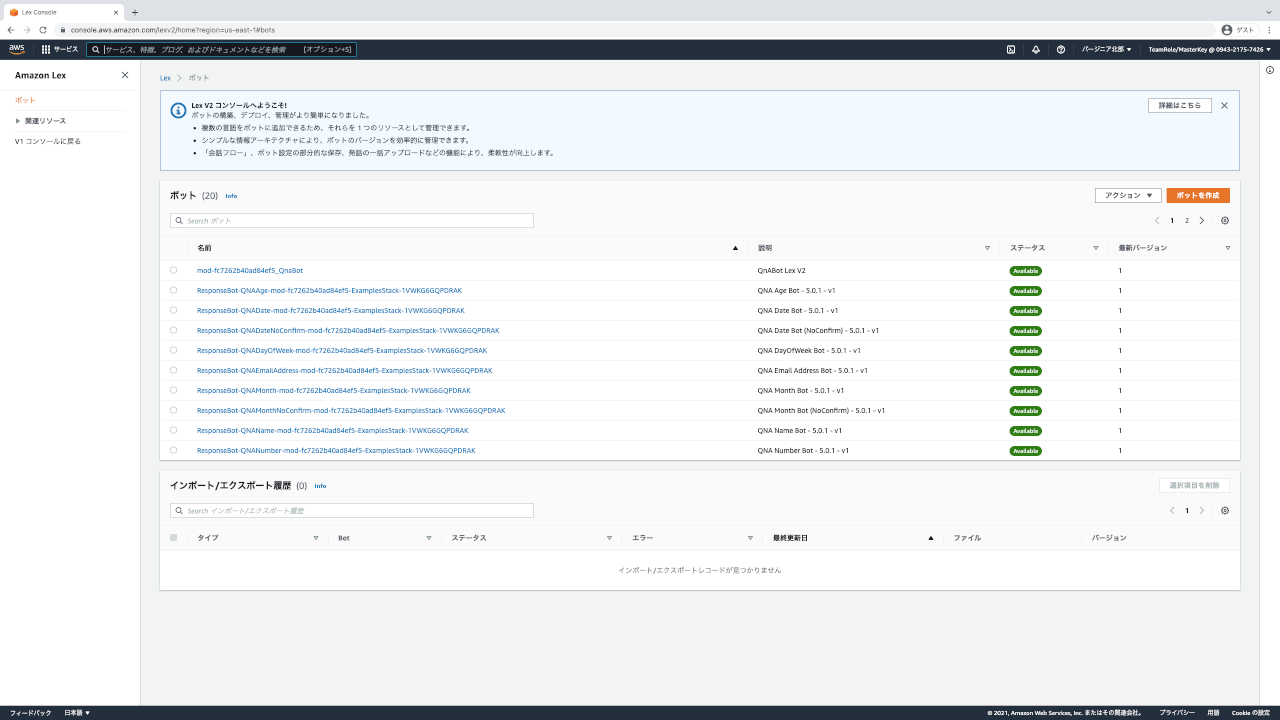
Task: Open the AWS notifications bell
Action: pyautogui.click(x=1036, y=49)
